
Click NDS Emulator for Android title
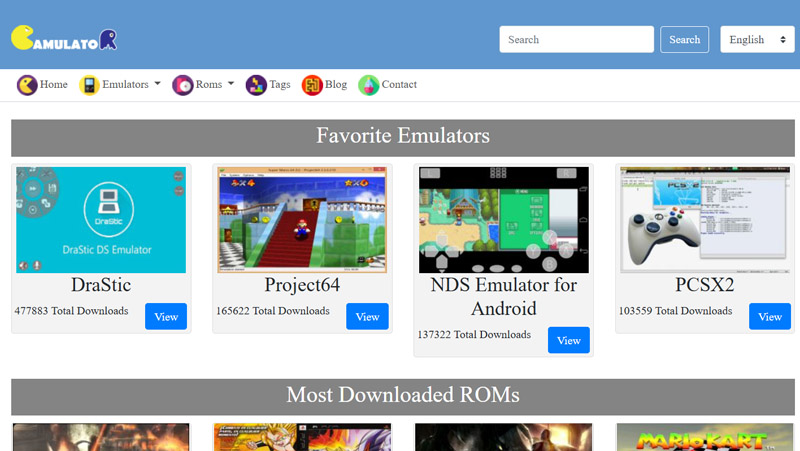click(504, 296)
